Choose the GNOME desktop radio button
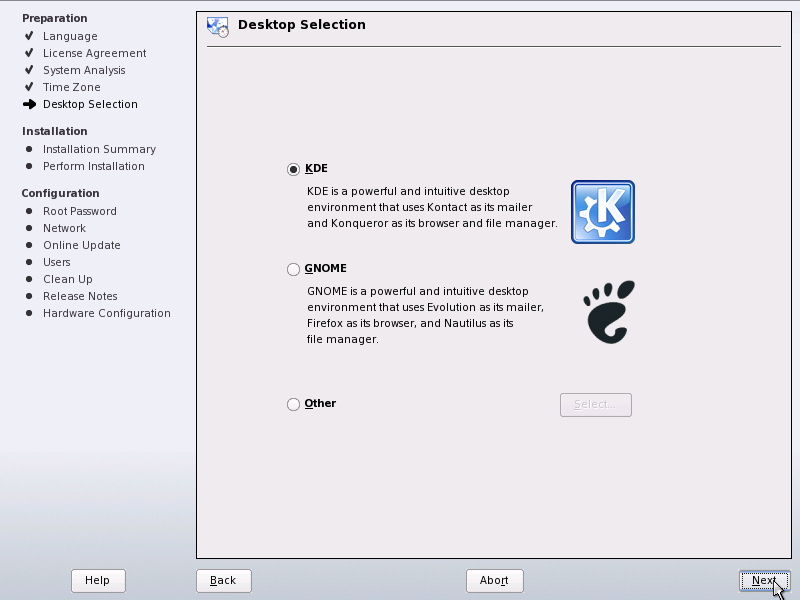 293,269
